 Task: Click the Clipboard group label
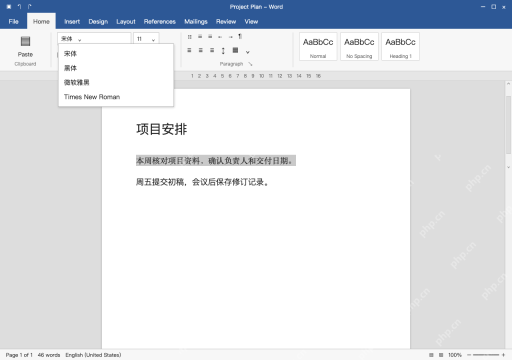(25, 64)
